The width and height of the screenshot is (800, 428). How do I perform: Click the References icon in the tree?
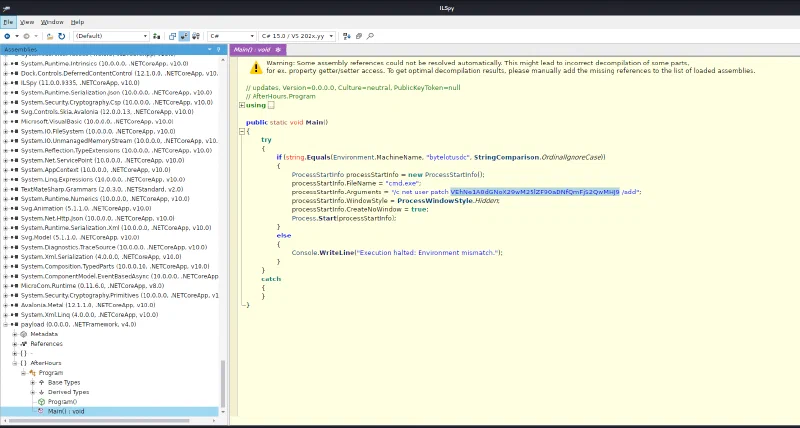[23, 344]
